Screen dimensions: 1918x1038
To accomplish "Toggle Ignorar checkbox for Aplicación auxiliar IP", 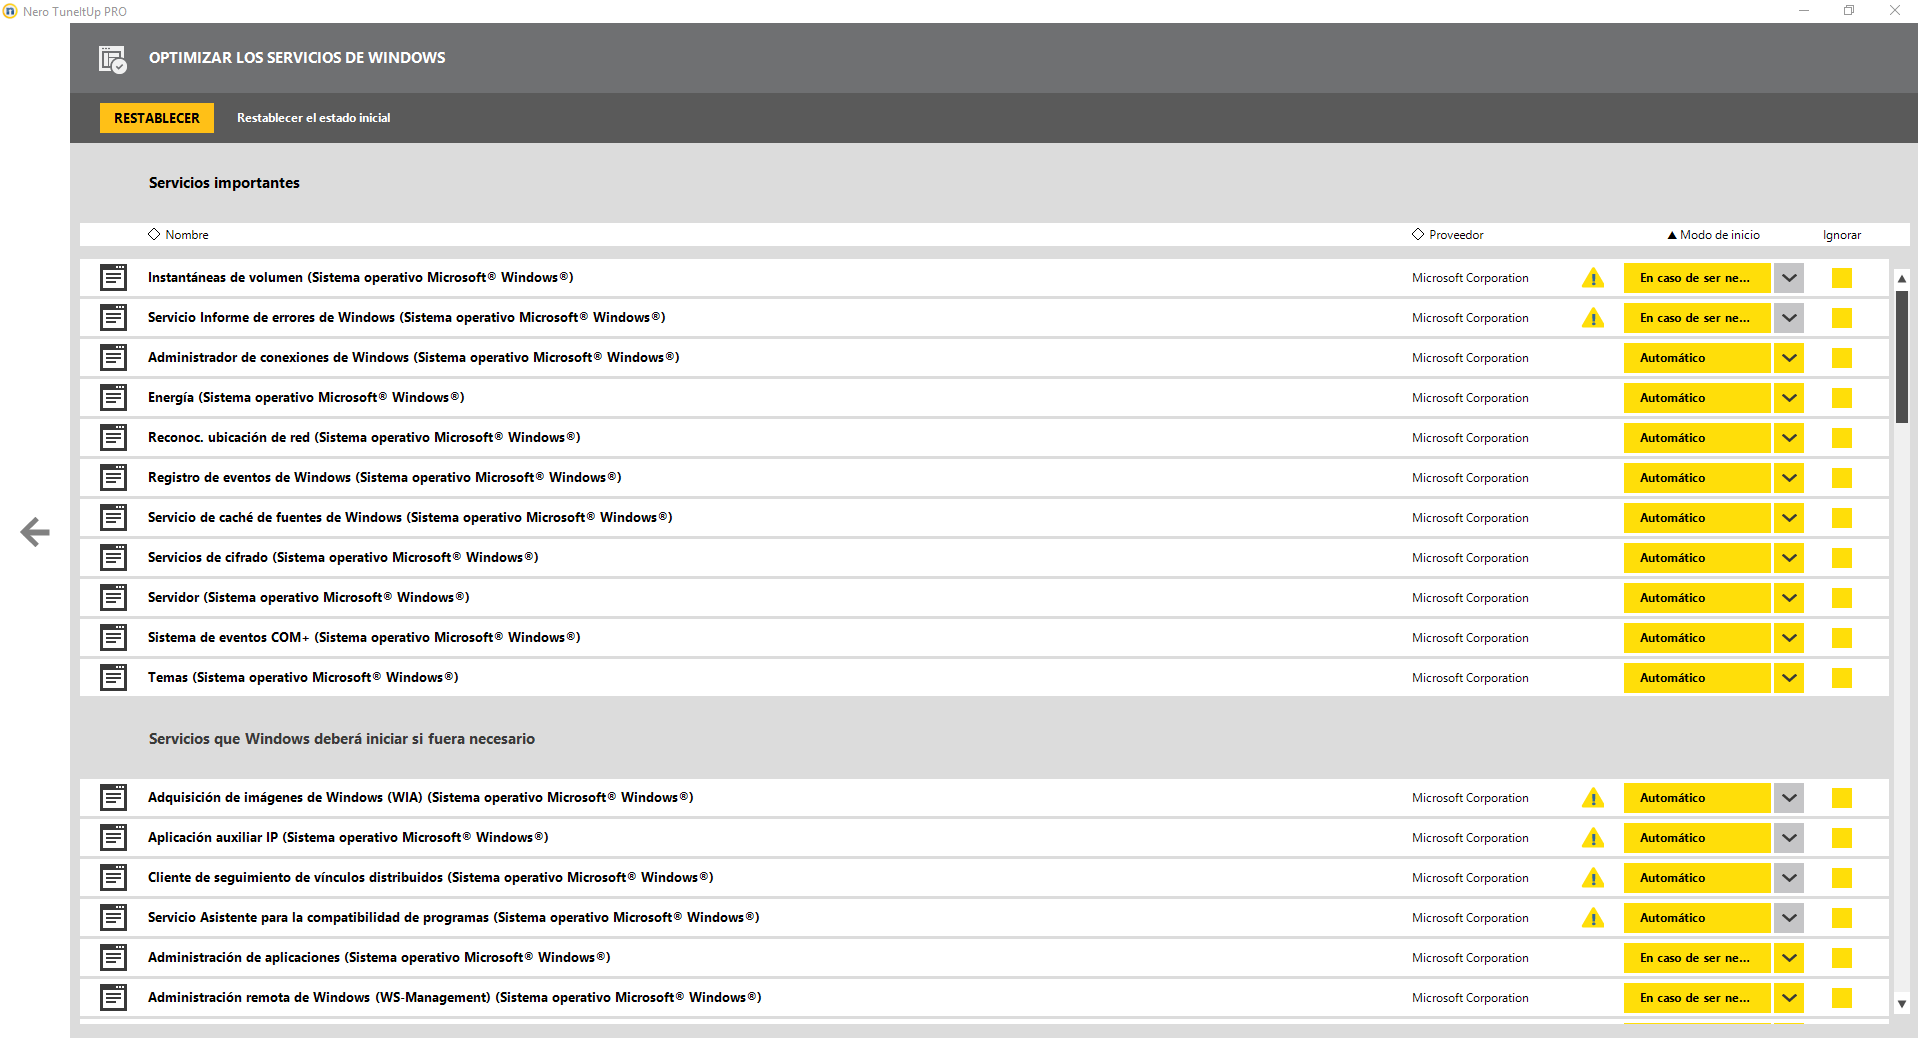I will [1842, 838].
